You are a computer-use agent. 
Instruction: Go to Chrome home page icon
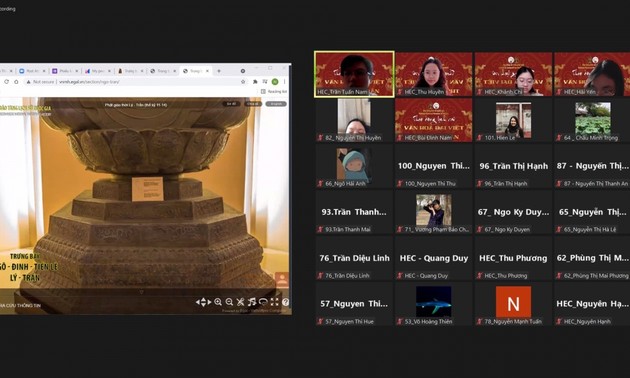coord(16,82)
